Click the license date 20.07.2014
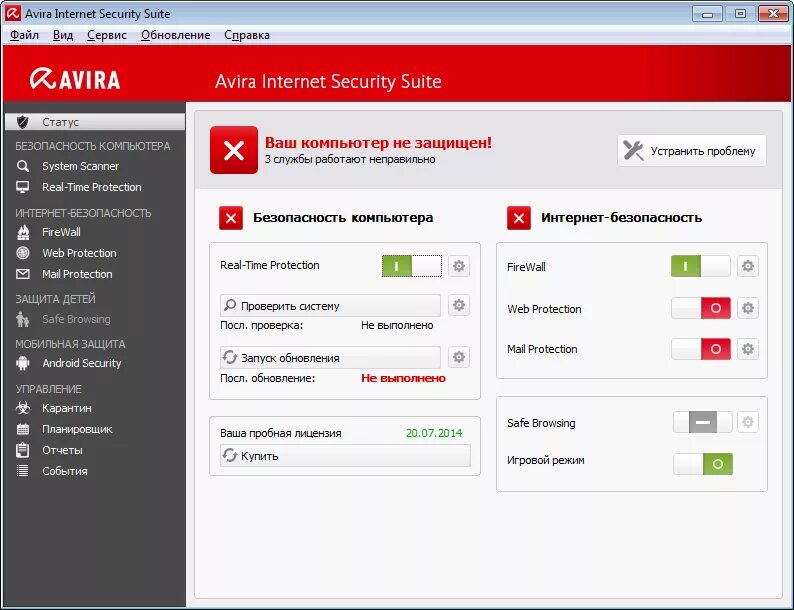The image size is (794, 610). pyautogui.click(x=434, y=433)
